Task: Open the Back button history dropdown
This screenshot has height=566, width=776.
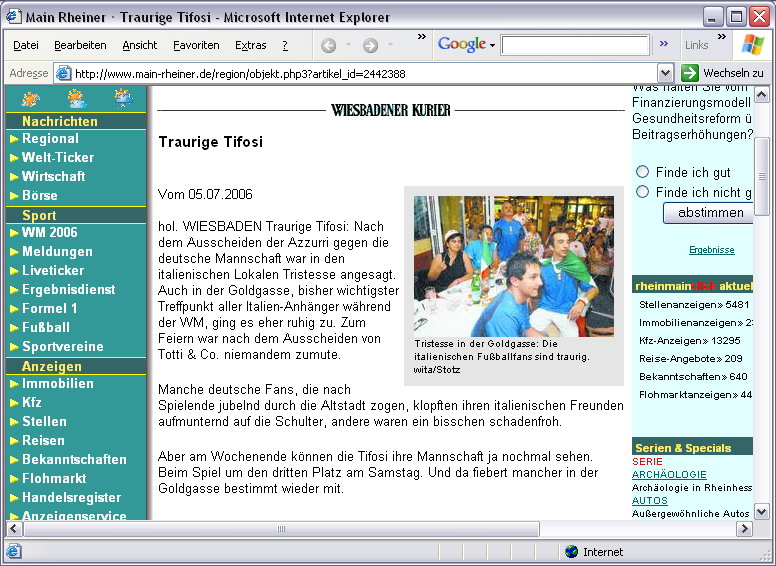Action: click(348, 45)
